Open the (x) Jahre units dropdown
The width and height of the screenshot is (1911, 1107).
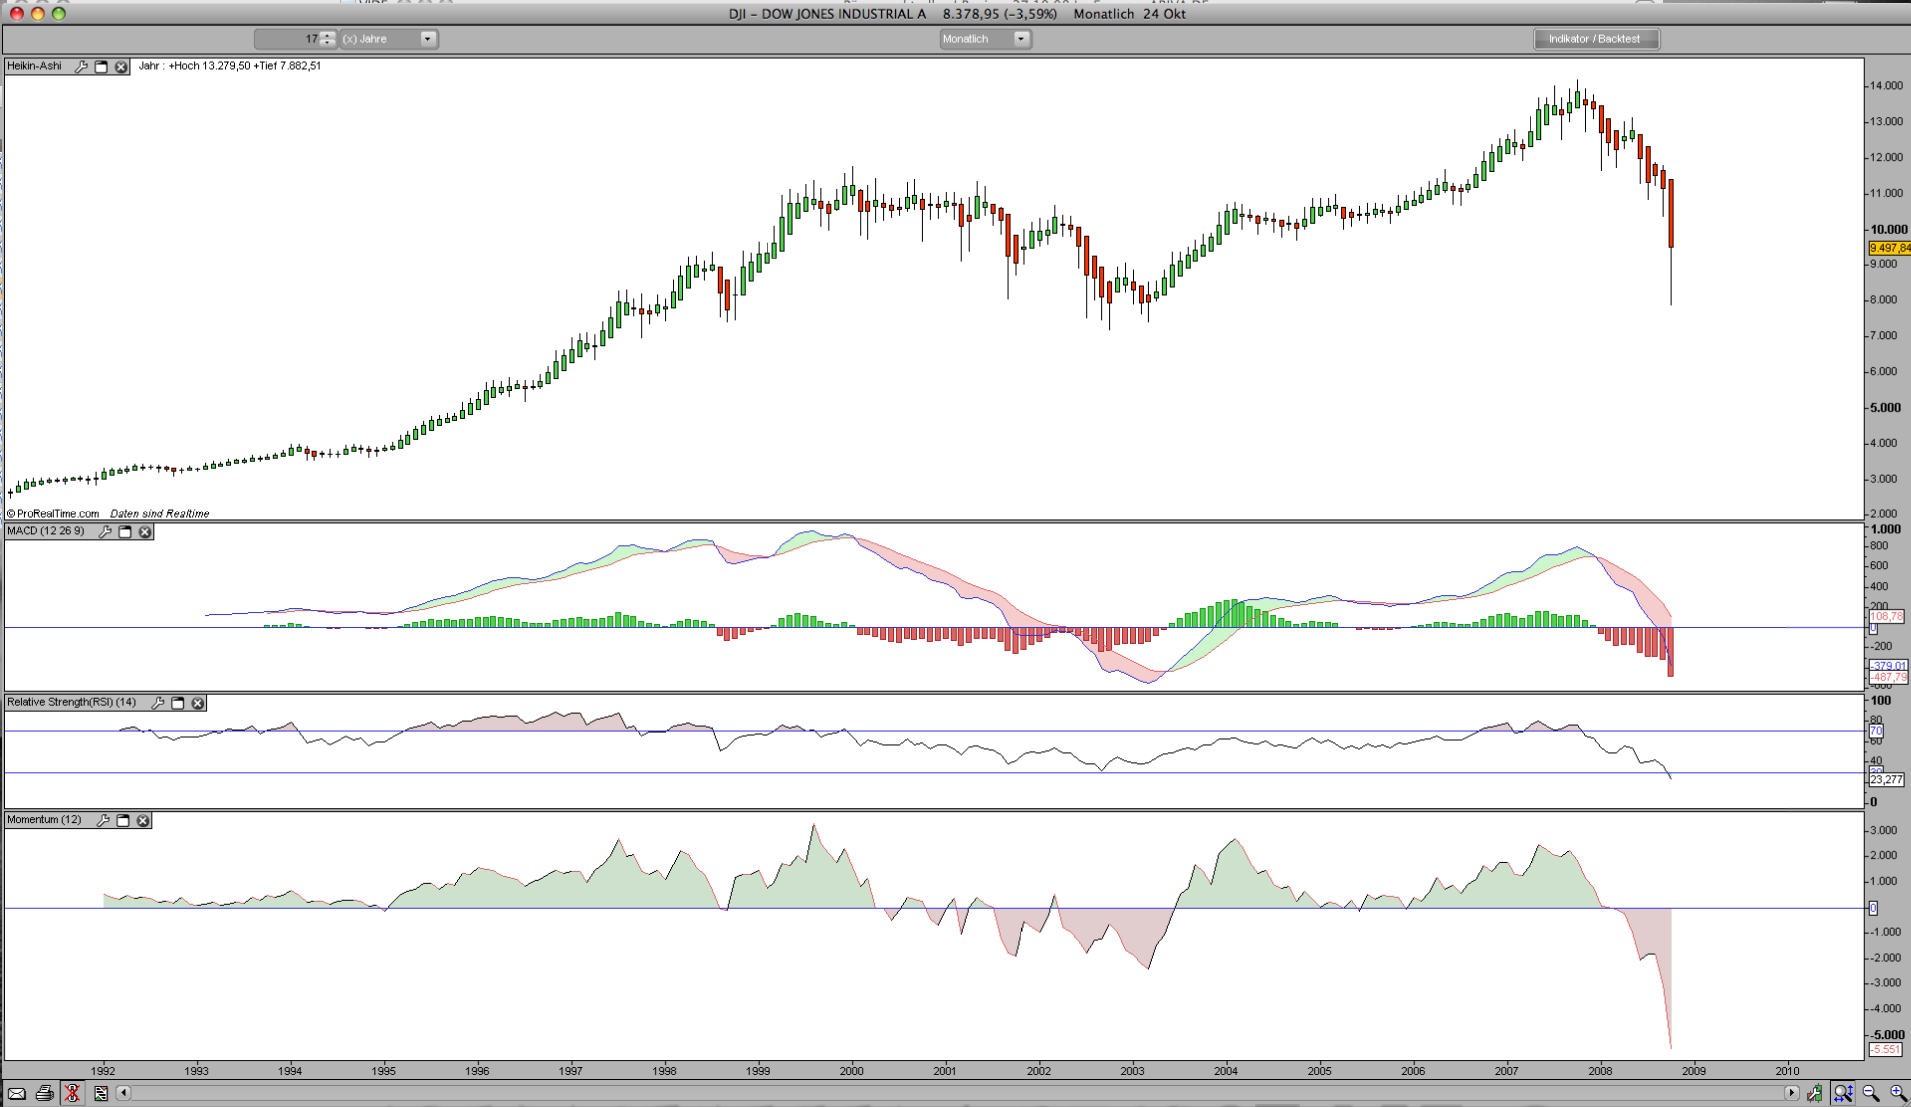pyautogui.click(x=388, y=39)
